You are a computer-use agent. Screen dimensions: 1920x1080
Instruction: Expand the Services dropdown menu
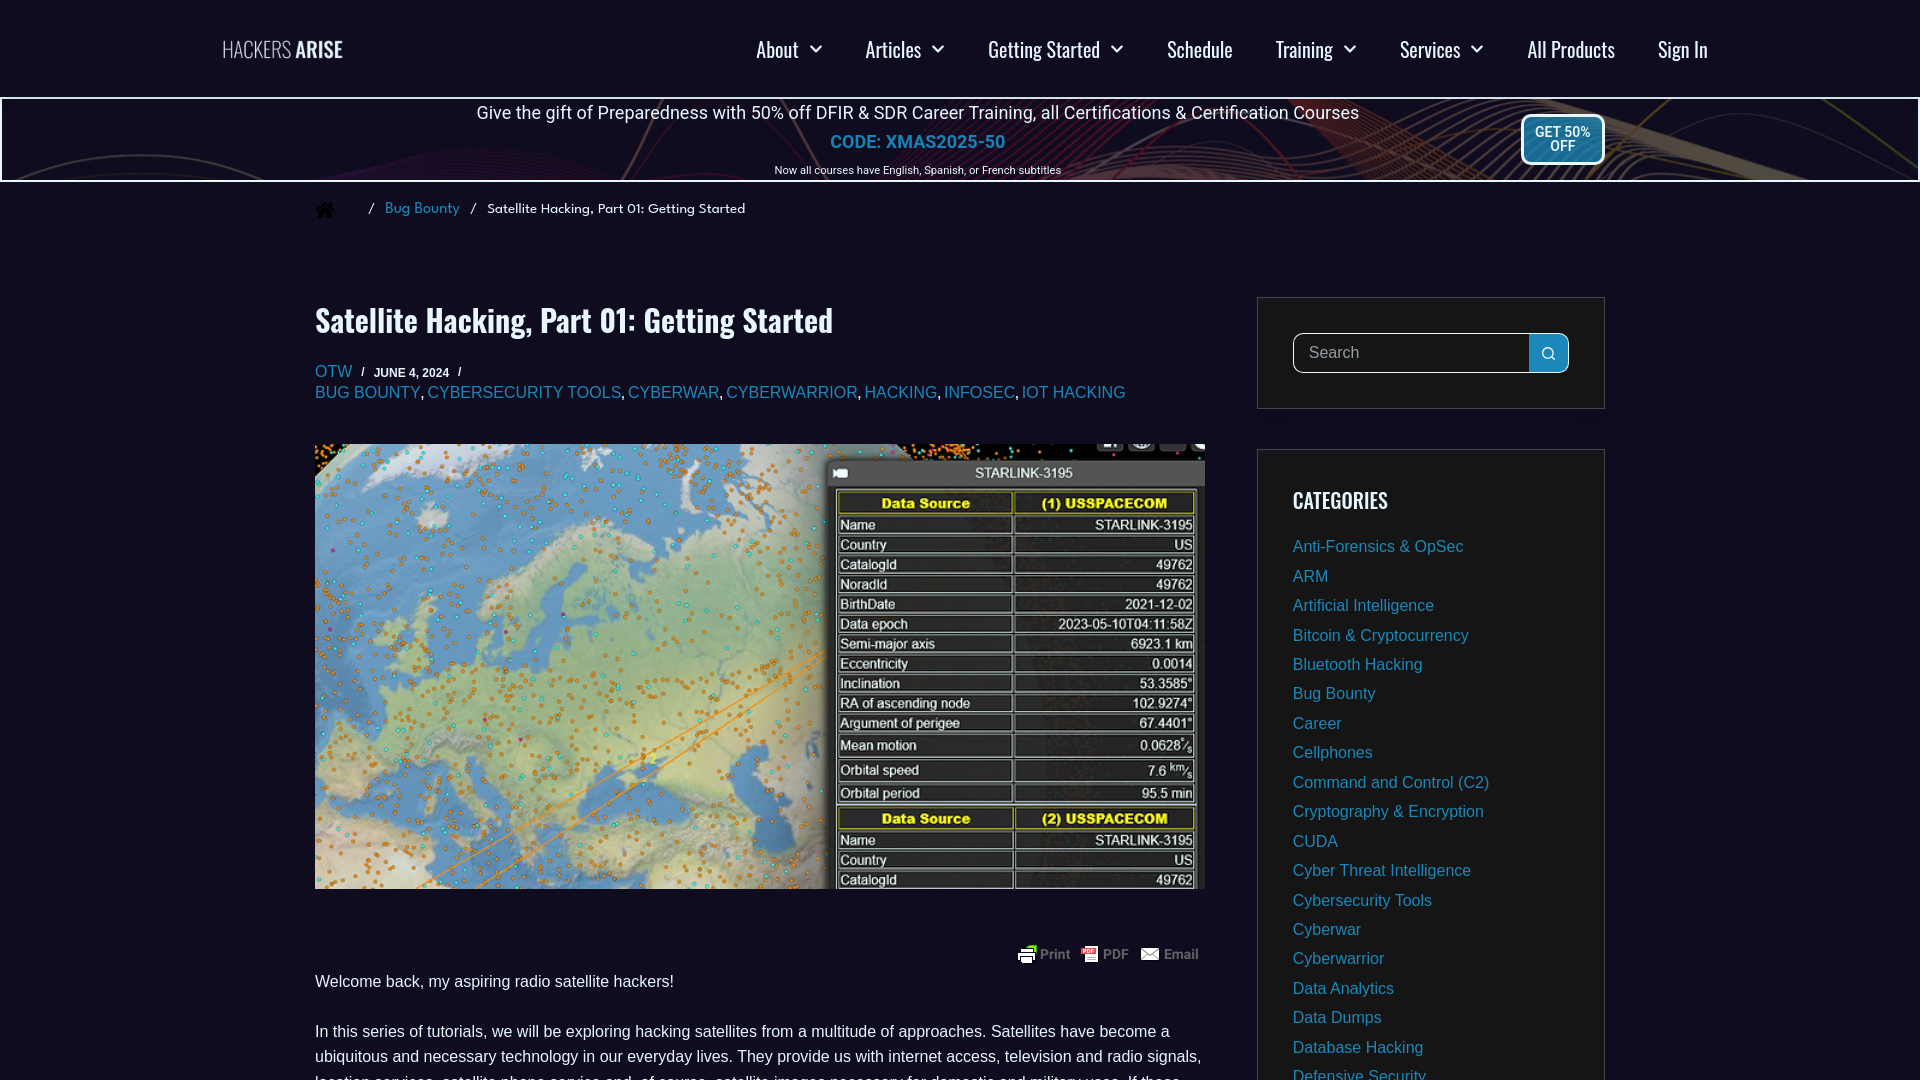click(x=1477, y=49)
